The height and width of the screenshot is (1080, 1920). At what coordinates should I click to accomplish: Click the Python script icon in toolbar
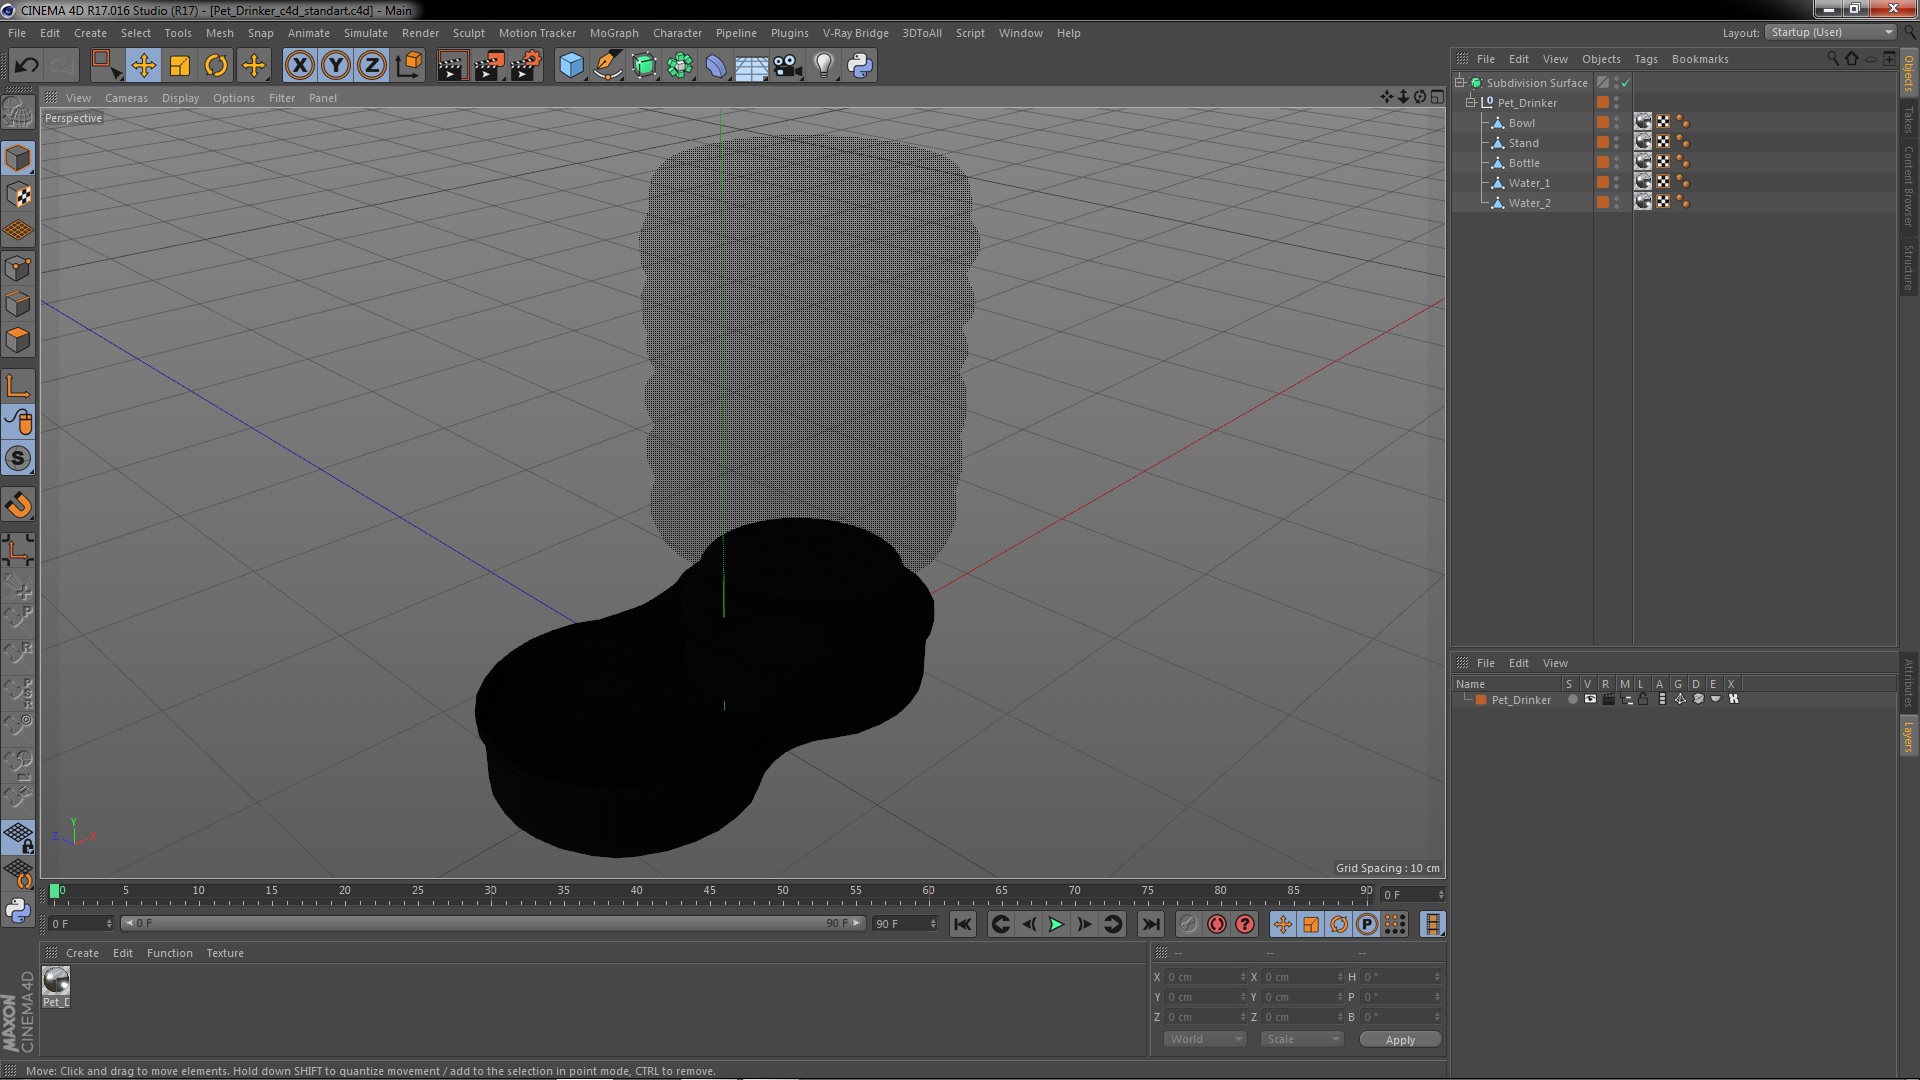pyautogui.click(x=860, y=66)
